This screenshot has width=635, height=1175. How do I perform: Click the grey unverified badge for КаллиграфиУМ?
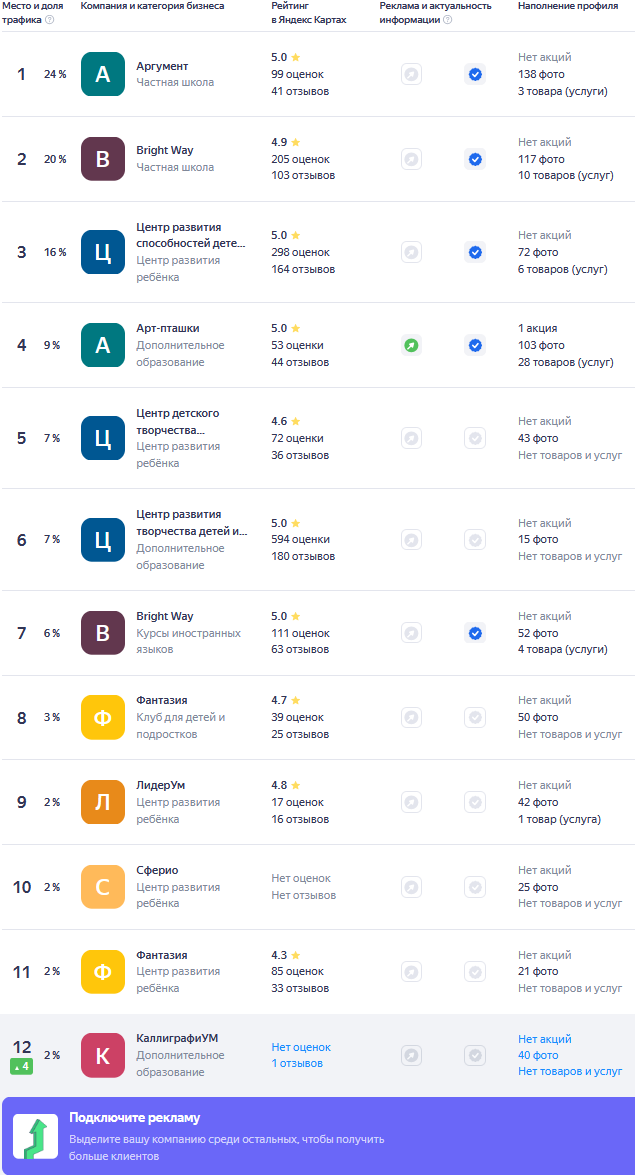coord(475,1055)
